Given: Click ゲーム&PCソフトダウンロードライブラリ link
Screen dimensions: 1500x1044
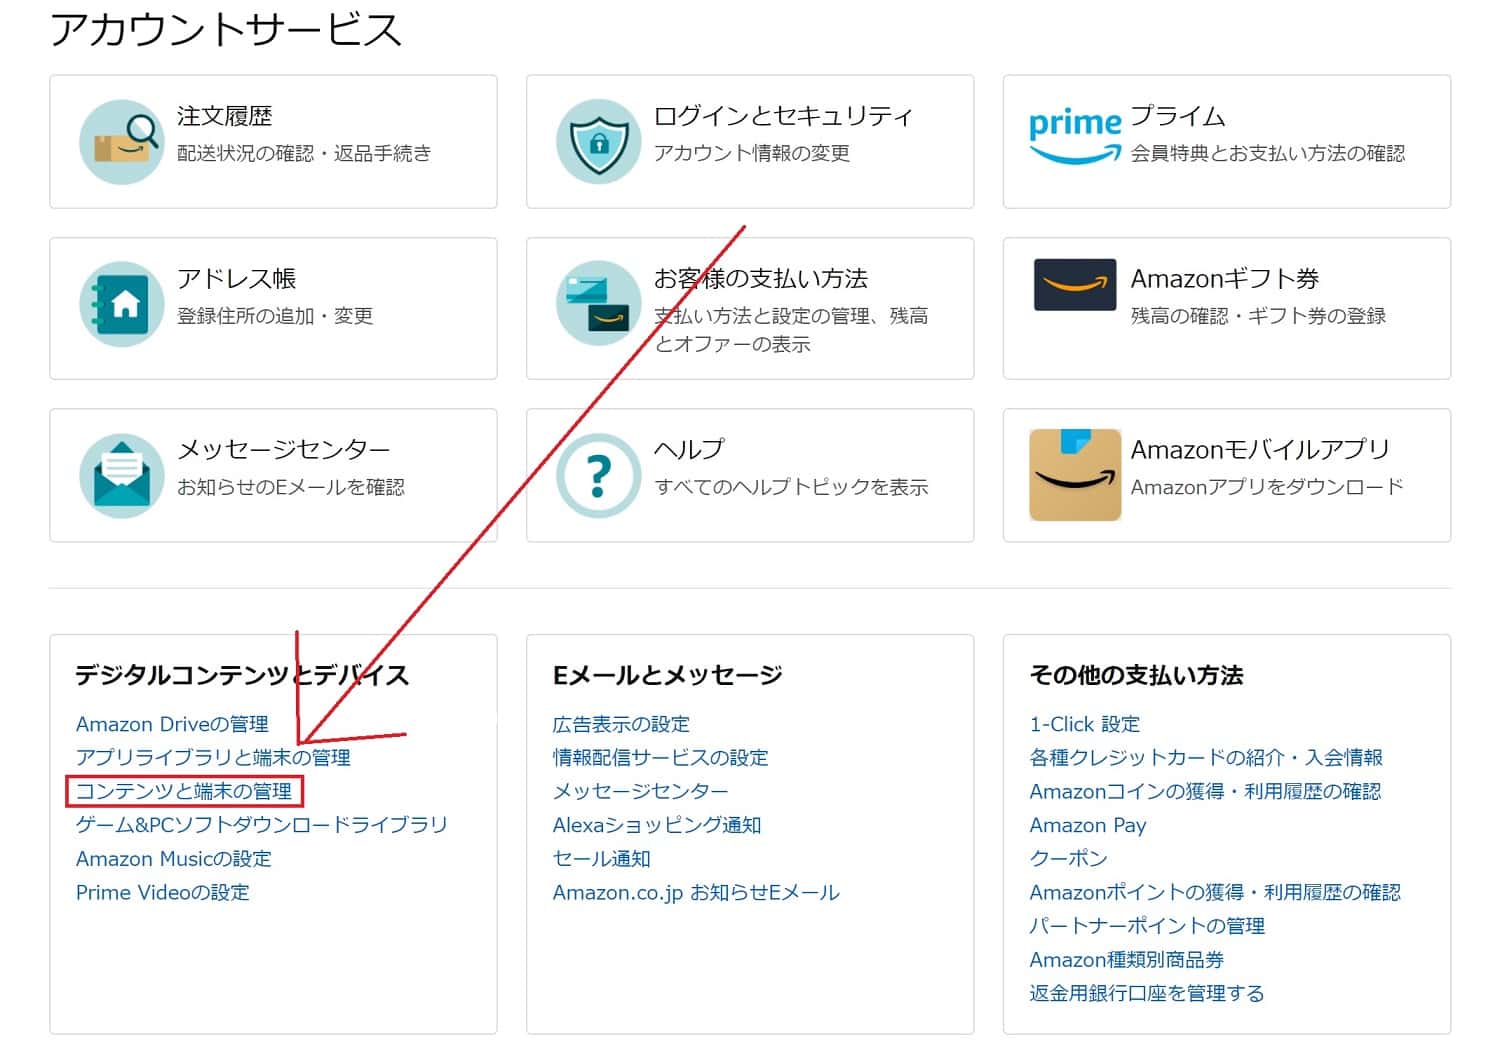Looking at the screenshot, I should (262, 825).
